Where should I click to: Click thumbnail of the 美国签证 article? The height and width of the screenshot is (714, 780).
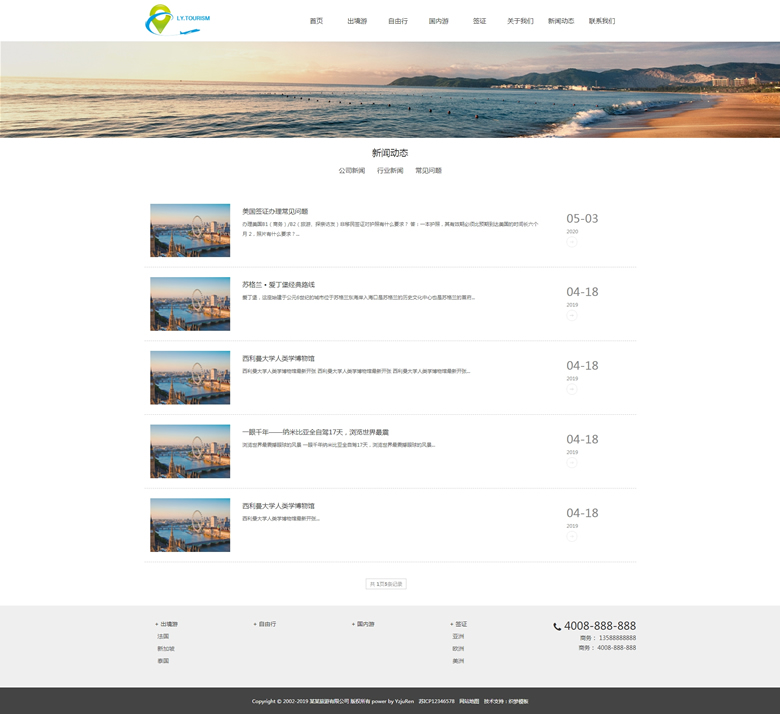190,230
